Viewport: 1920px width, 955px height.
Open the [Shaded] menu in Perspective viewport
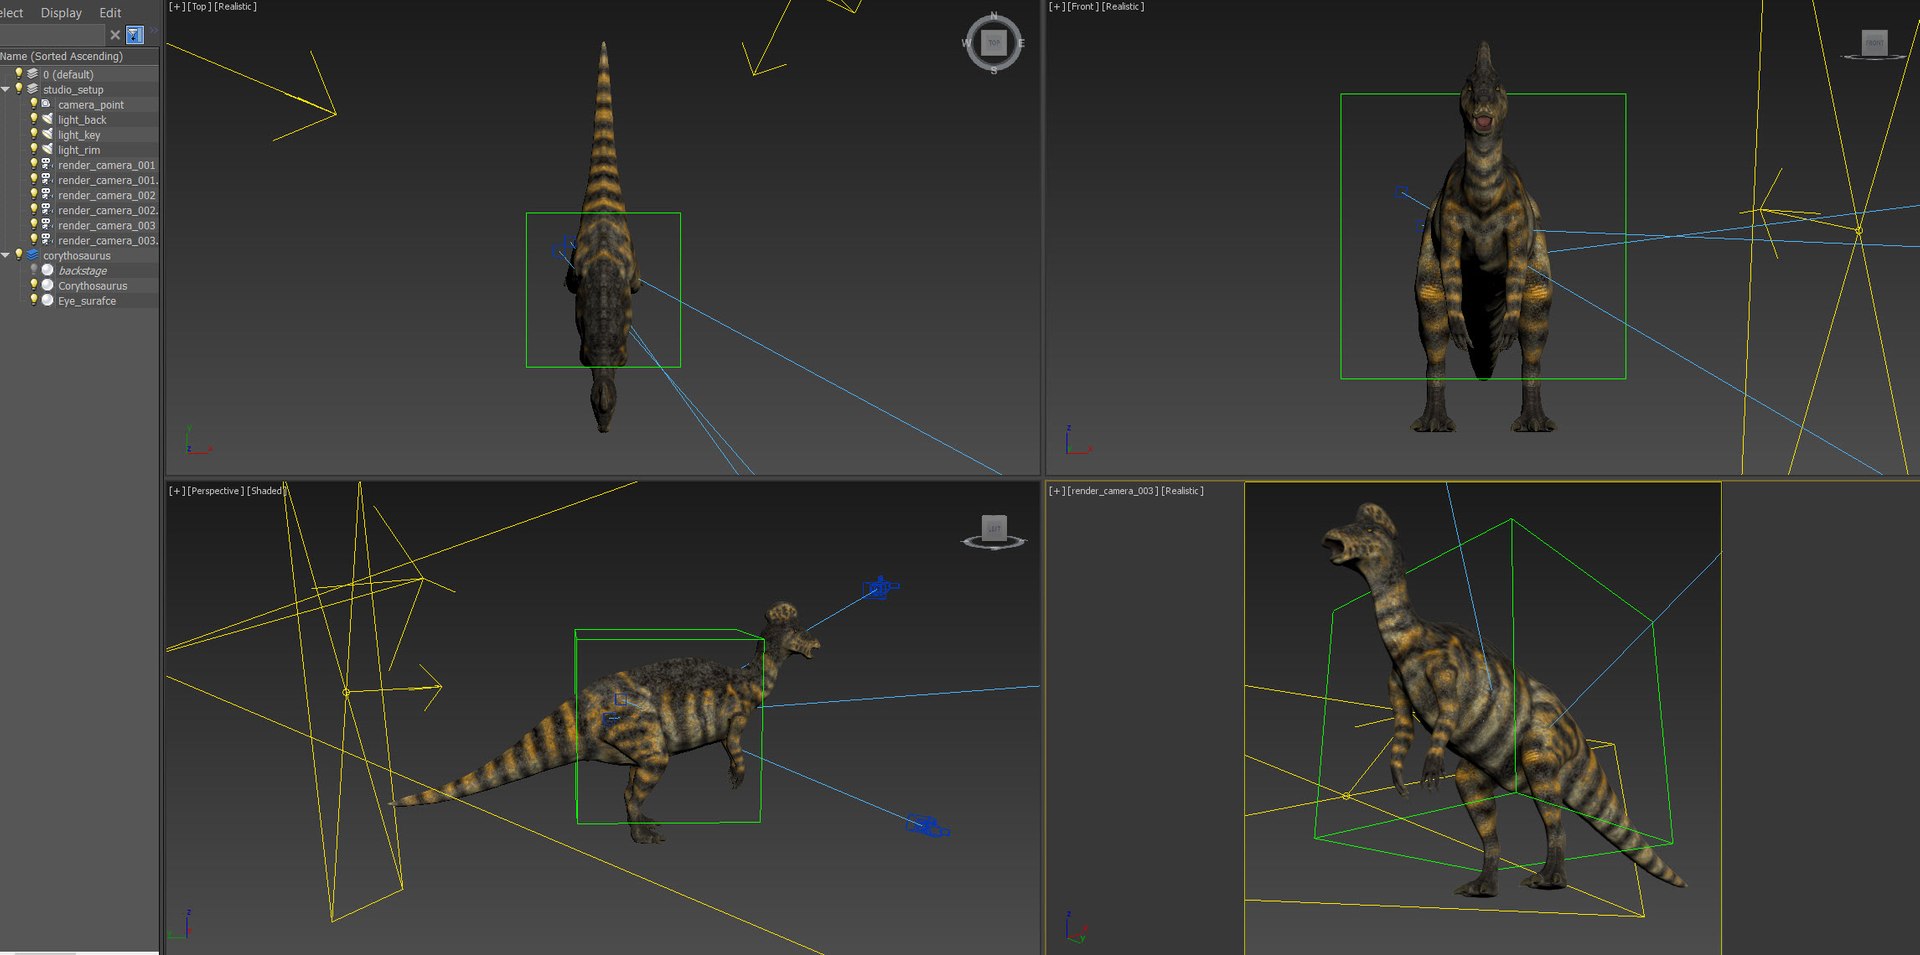pos(266,491)
